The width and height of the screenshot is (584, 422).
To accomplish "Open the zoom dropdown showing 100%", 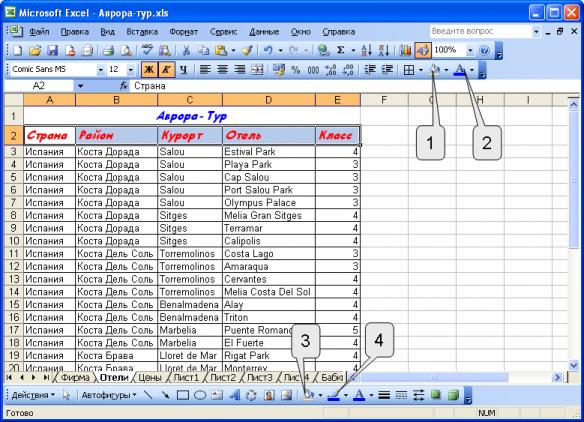I will (x=470, y=50).
